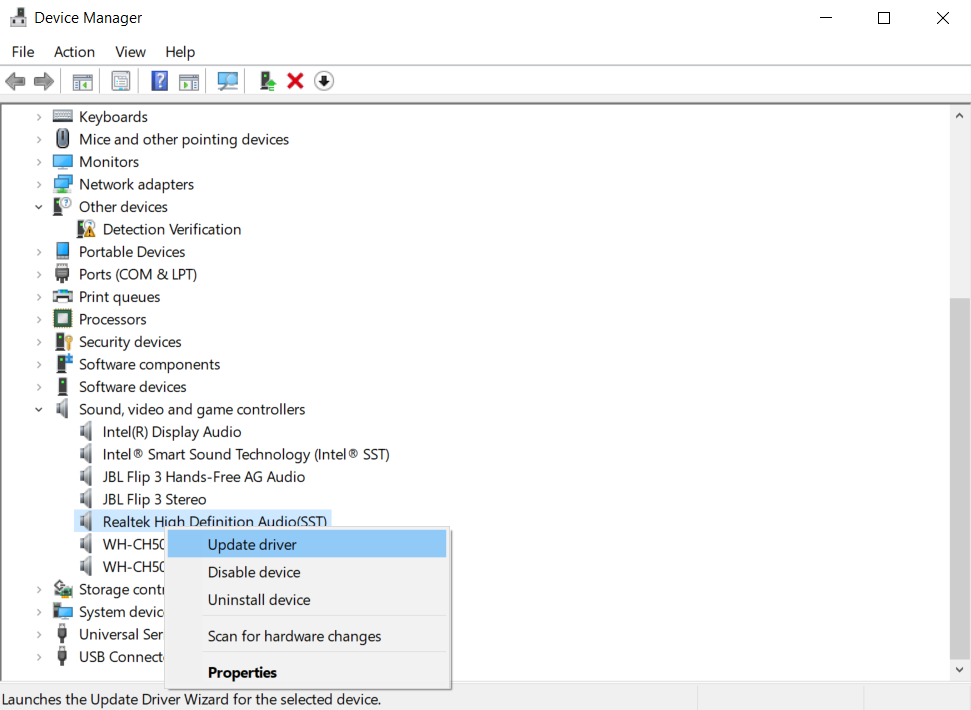Viewport: 971px width, 710px height.
Task: Expand the Portable Devices node
Action: (x=38, y=252)
